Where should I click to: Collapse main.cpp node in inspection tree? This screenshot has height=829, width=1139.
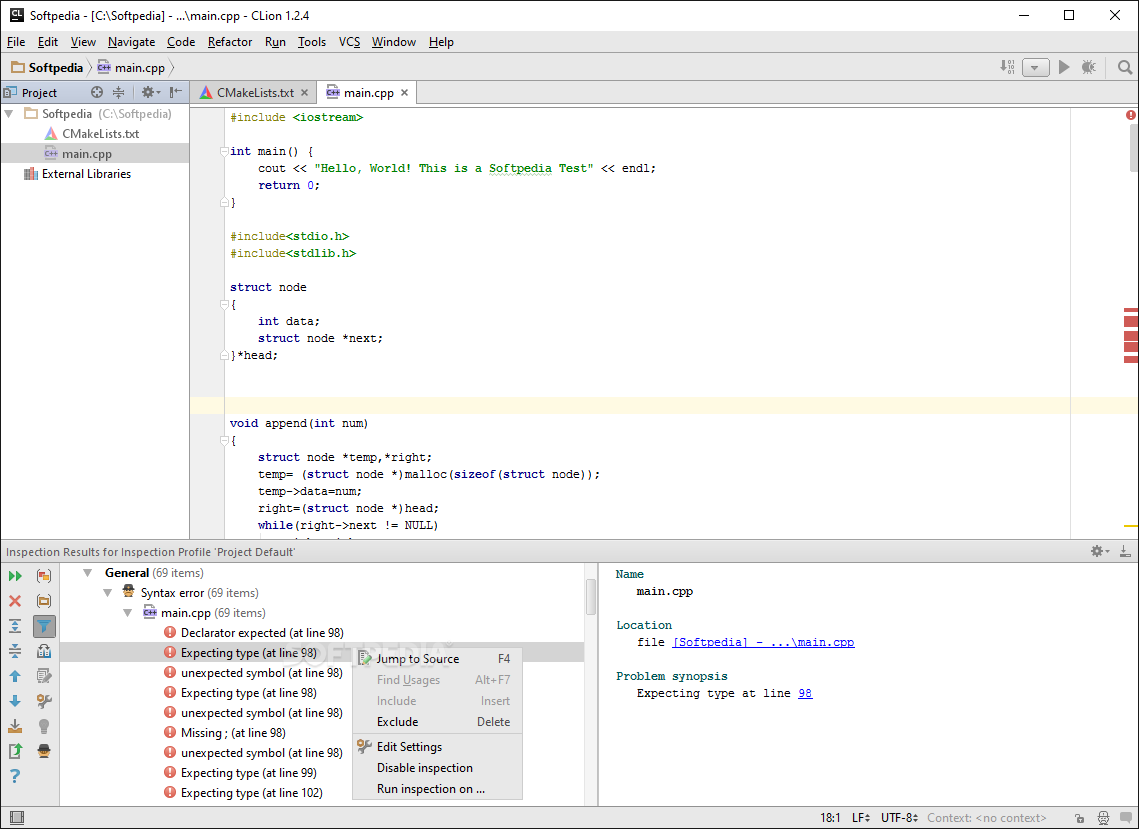coord(129,613)
